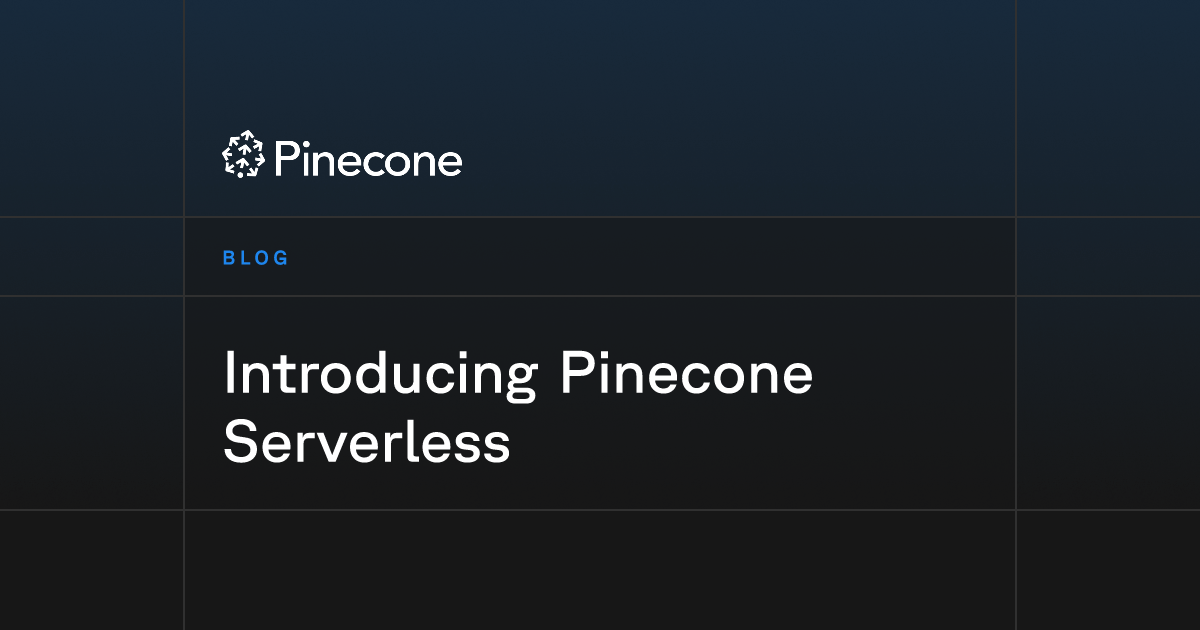Click the top arrow in the Pinecone logo
This screenshot has width=1200, height=630.
pyautogui.click(x=243, y=140)
